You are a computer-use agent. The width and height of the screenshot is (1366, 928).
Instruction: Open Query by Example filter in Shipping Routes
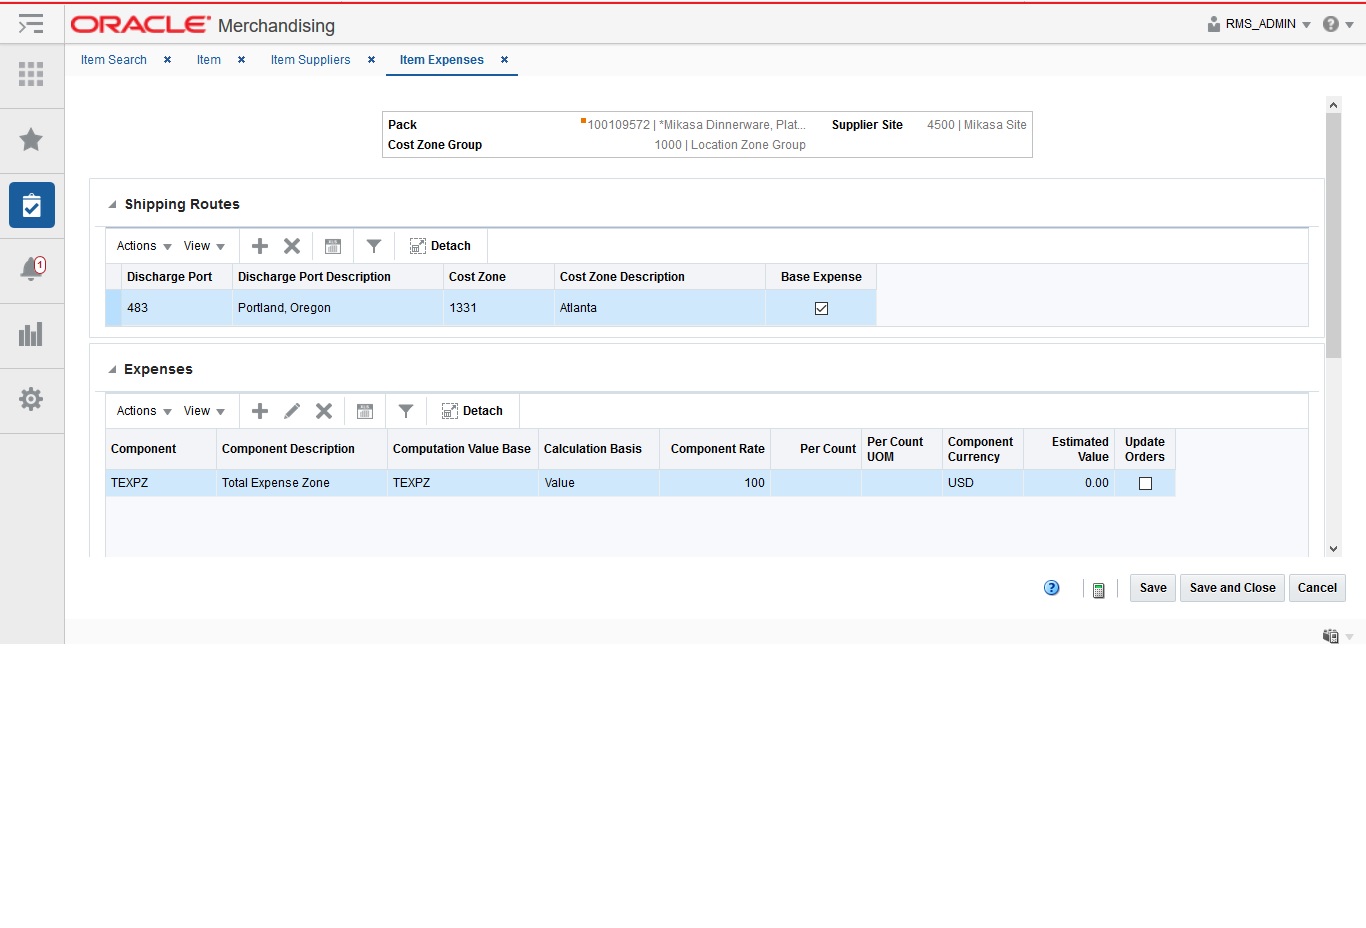pos(374,246)
